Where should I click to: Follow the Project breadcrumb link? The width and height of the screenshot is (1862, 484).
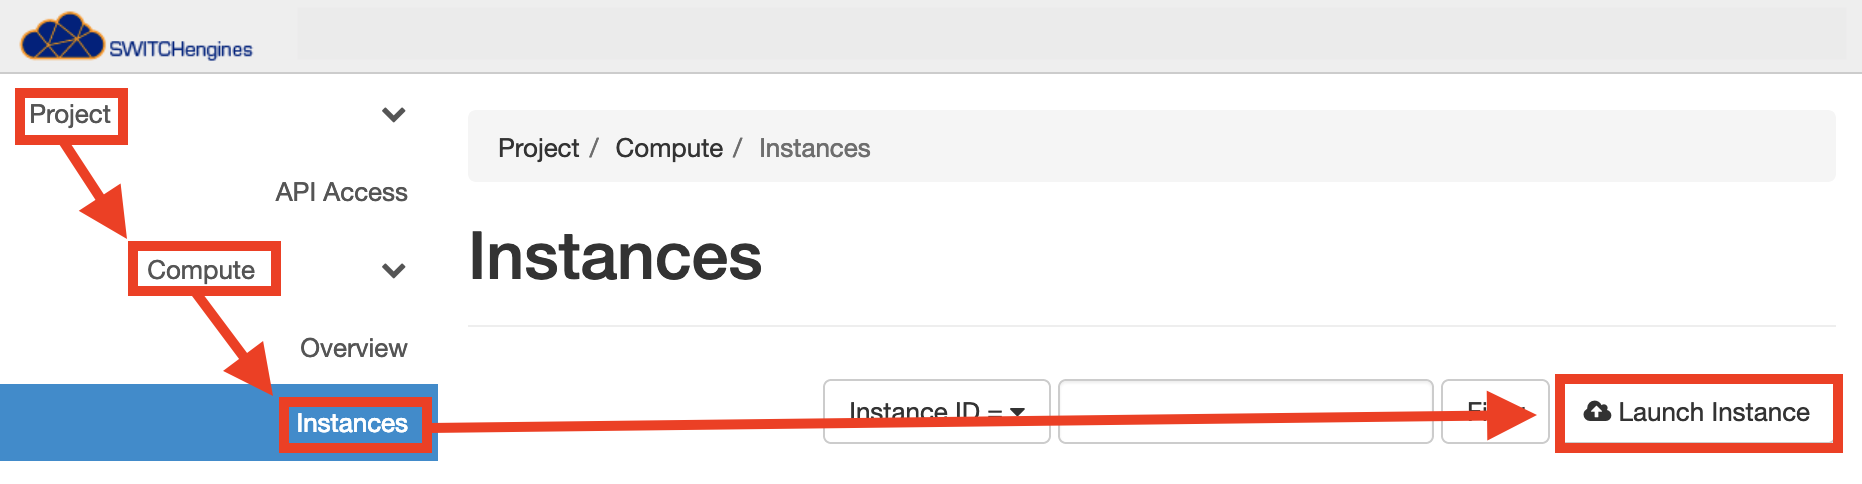pyautogui.click(x=538, y=148)
